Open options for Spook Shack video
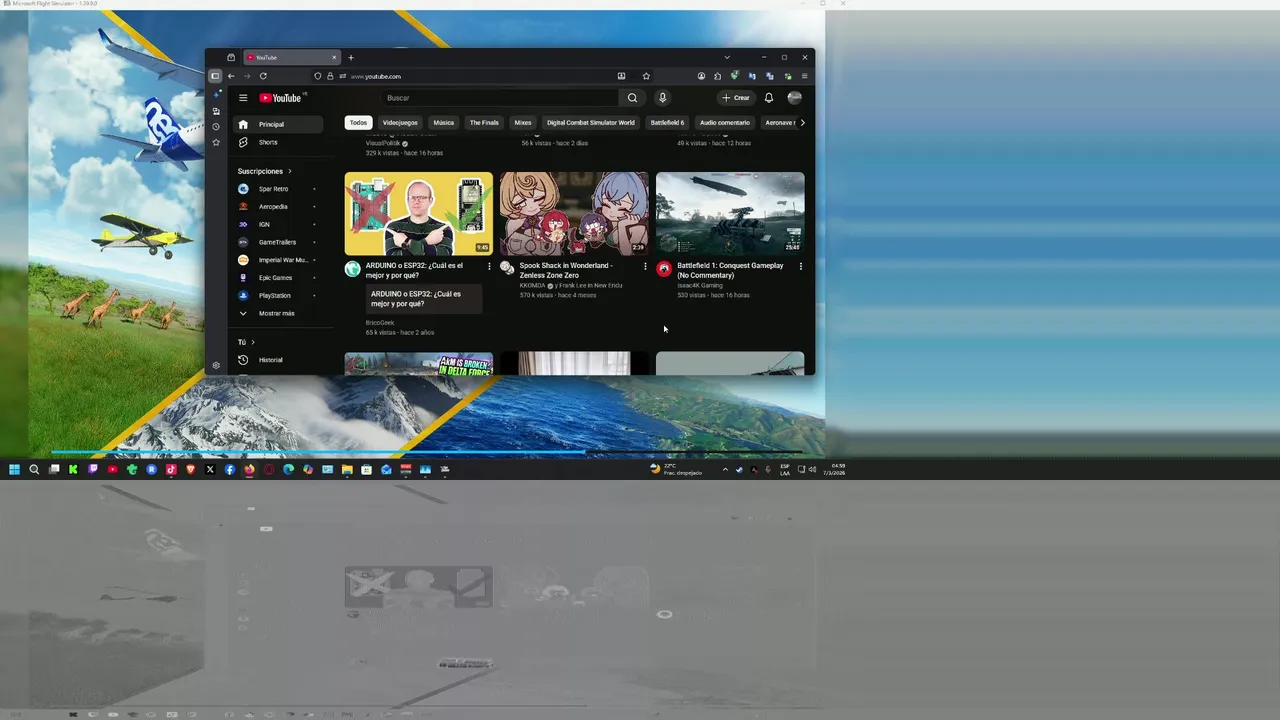This screenshot has height=720, width=1280. [x=645, y=266]
